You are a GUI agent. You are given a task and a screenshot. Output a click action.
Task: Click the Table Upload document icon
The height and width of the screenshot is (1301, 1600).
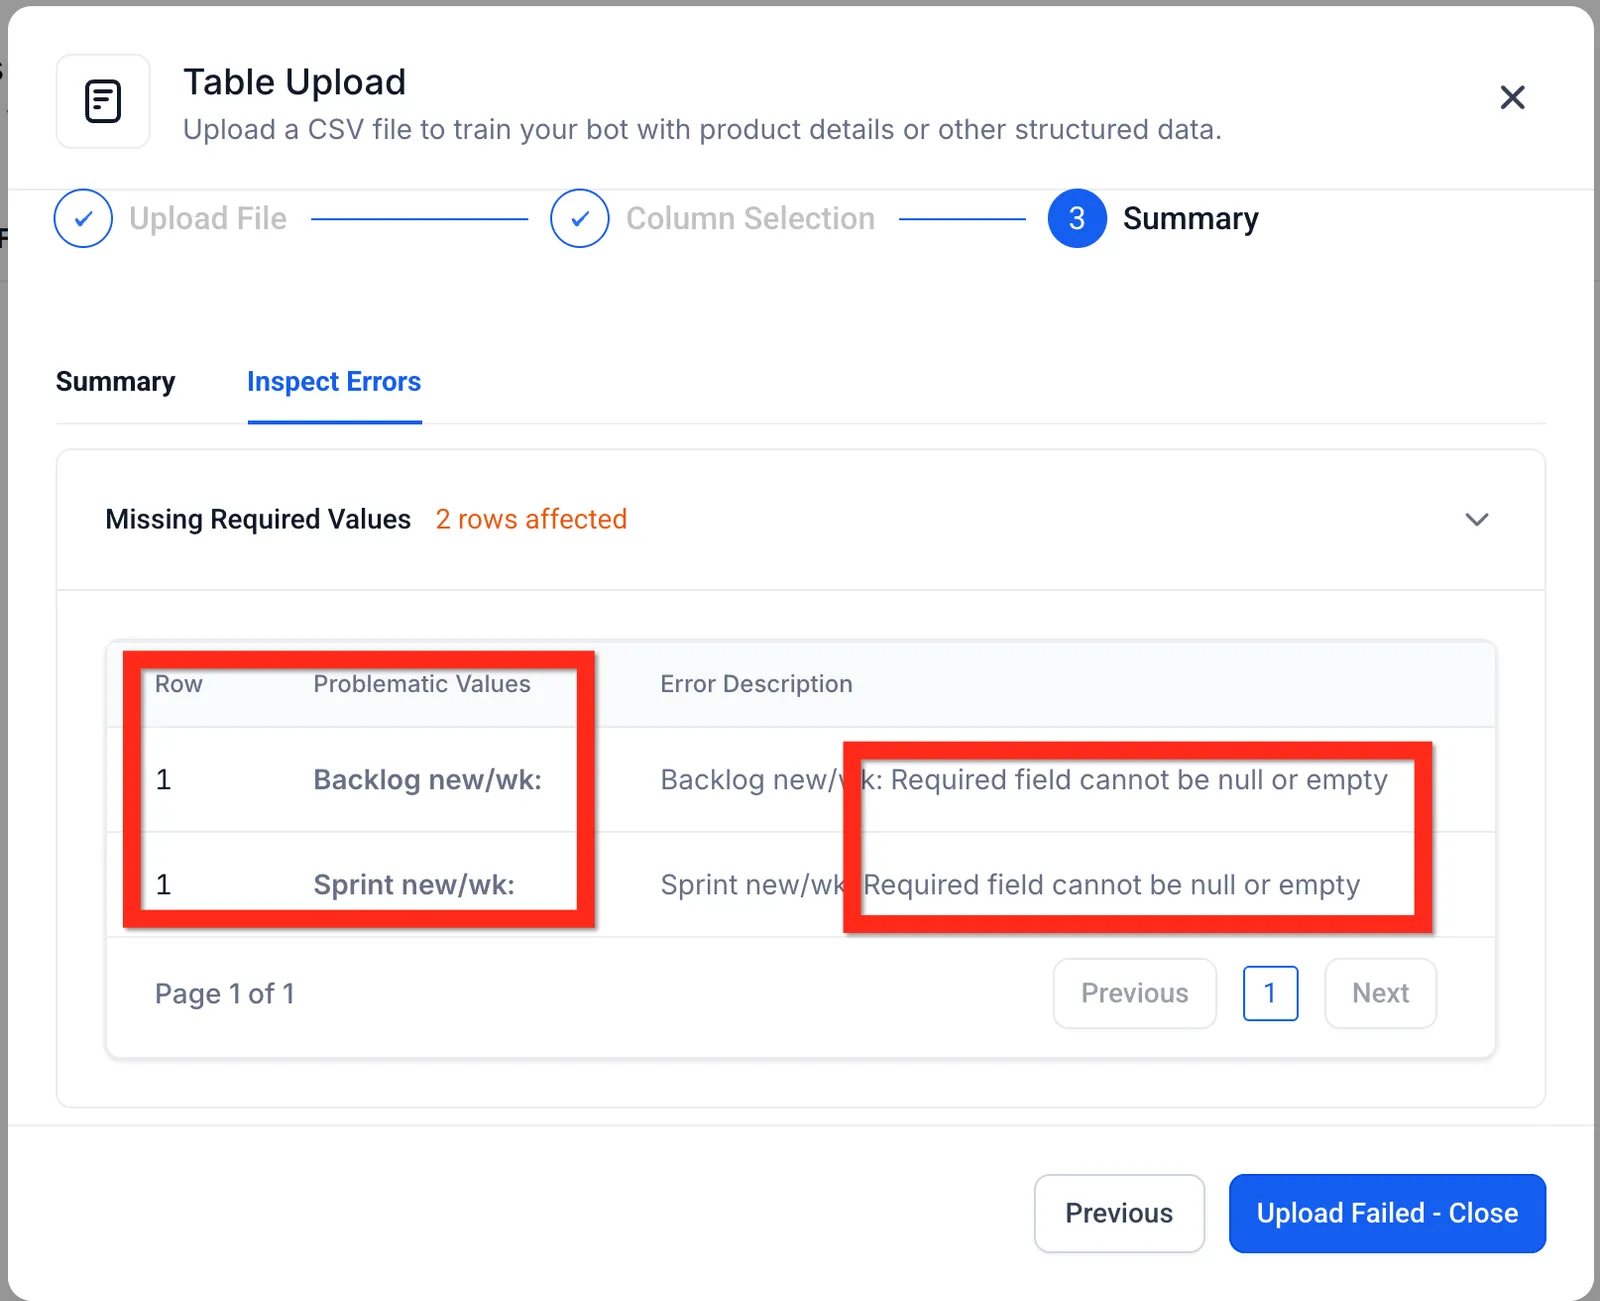click(103, 101)
